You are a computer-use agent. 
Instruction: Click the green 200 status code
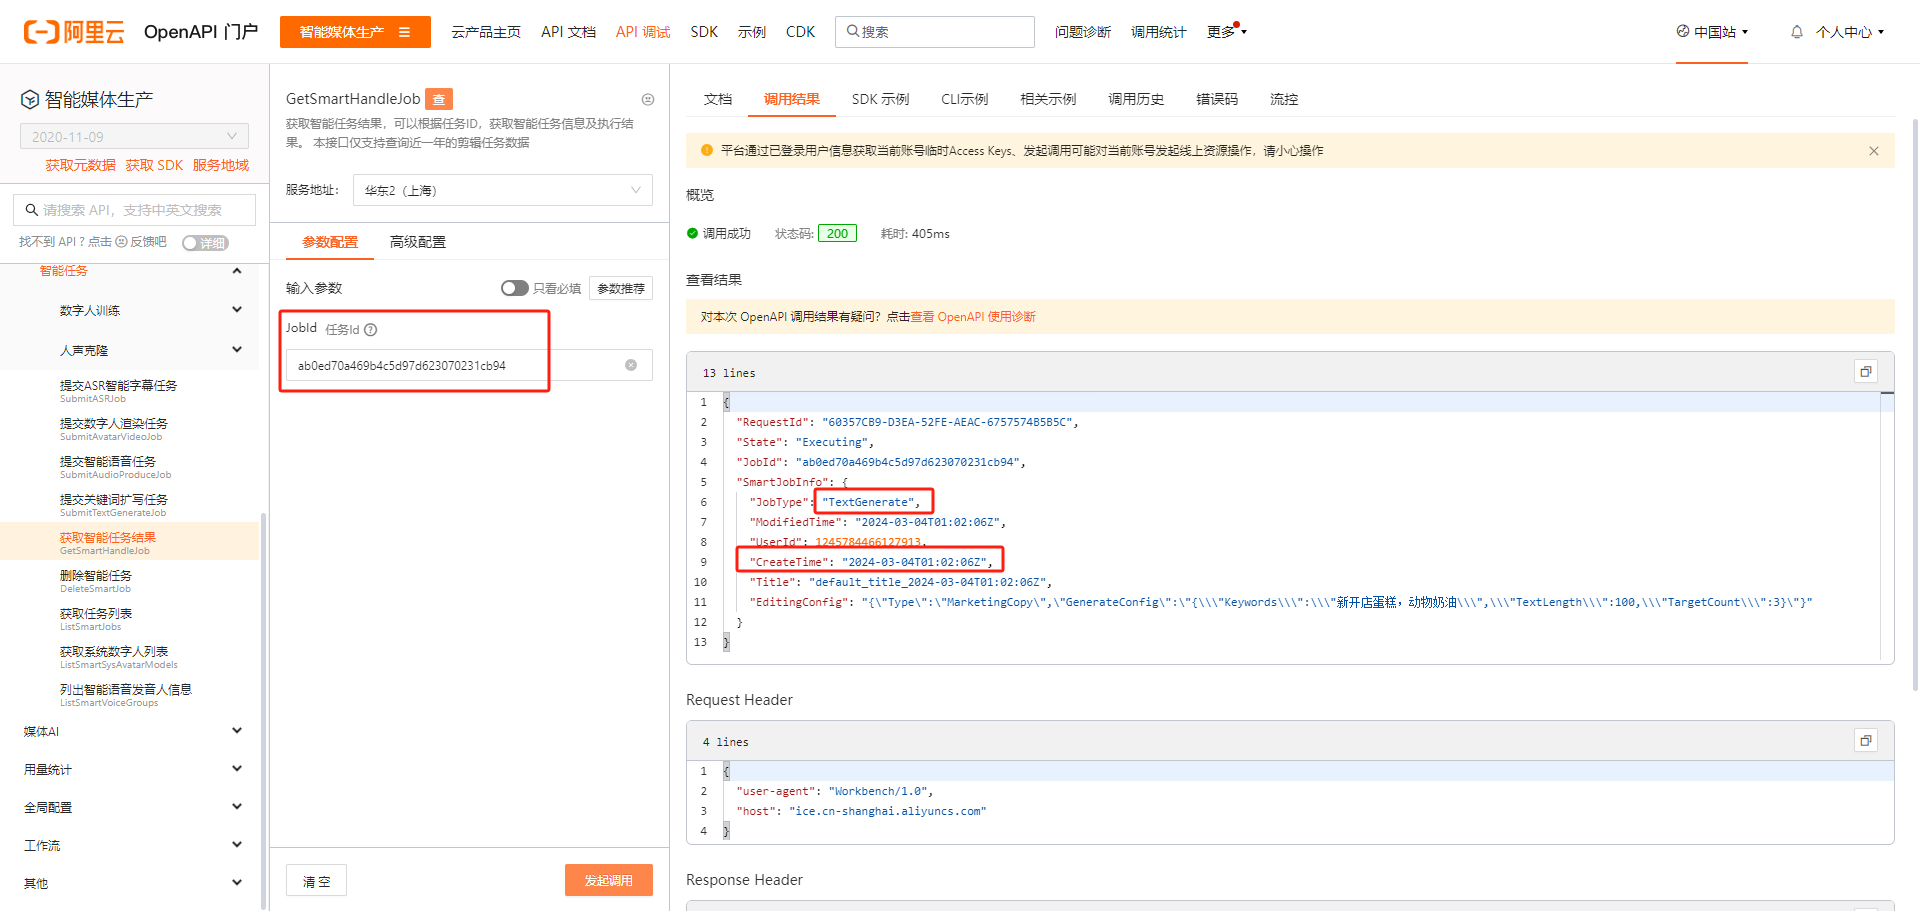click(837, 234)
